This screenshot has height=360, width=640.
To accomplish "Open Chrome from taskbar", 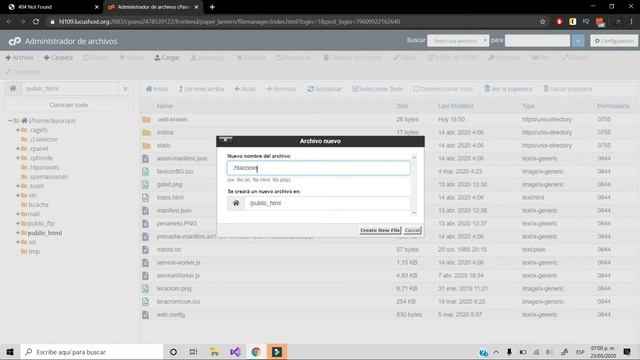I will coord(256,352).
